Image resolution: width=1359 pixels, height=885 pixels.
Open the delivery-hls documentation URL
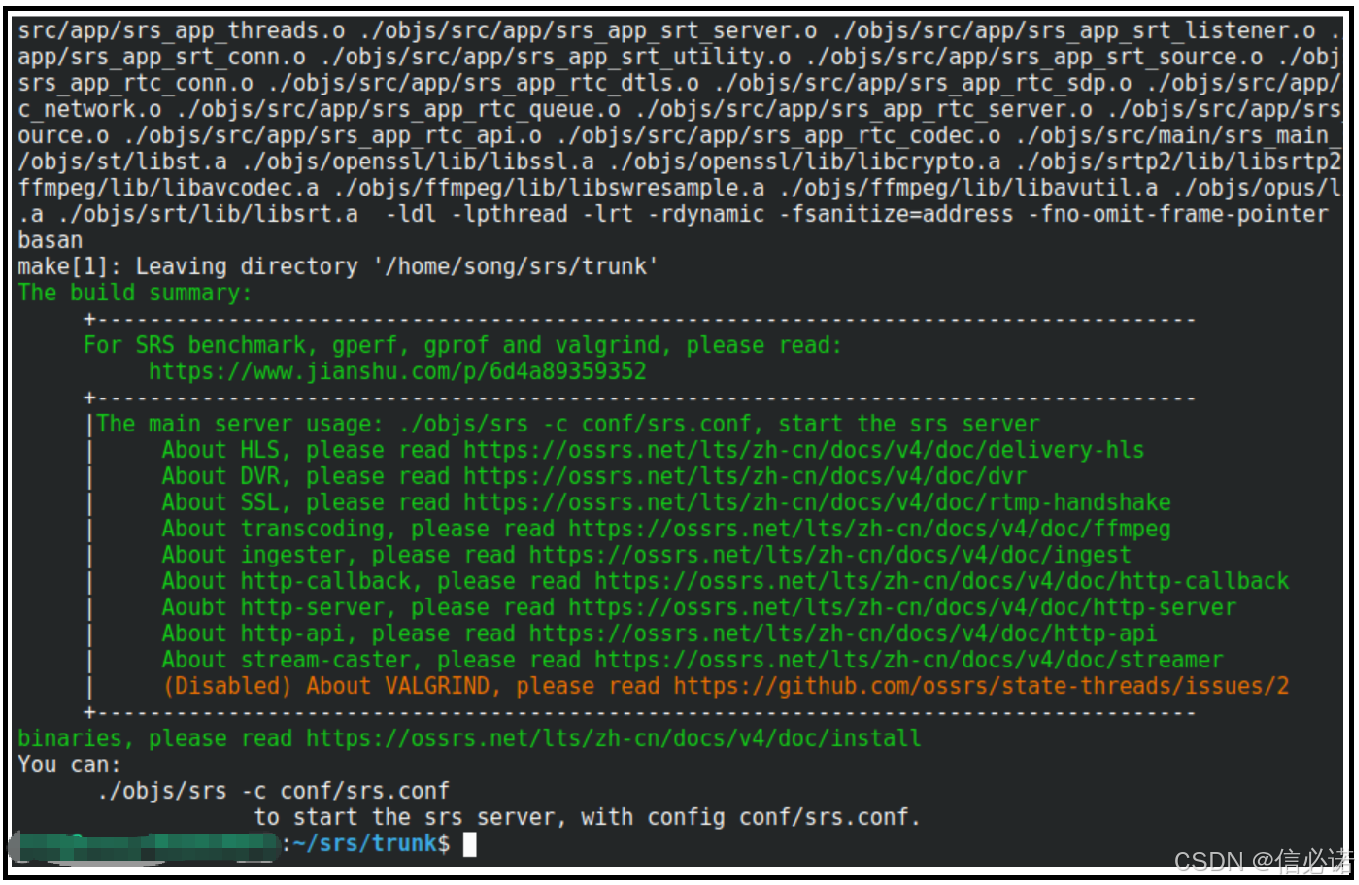click(x=804, y=450)
